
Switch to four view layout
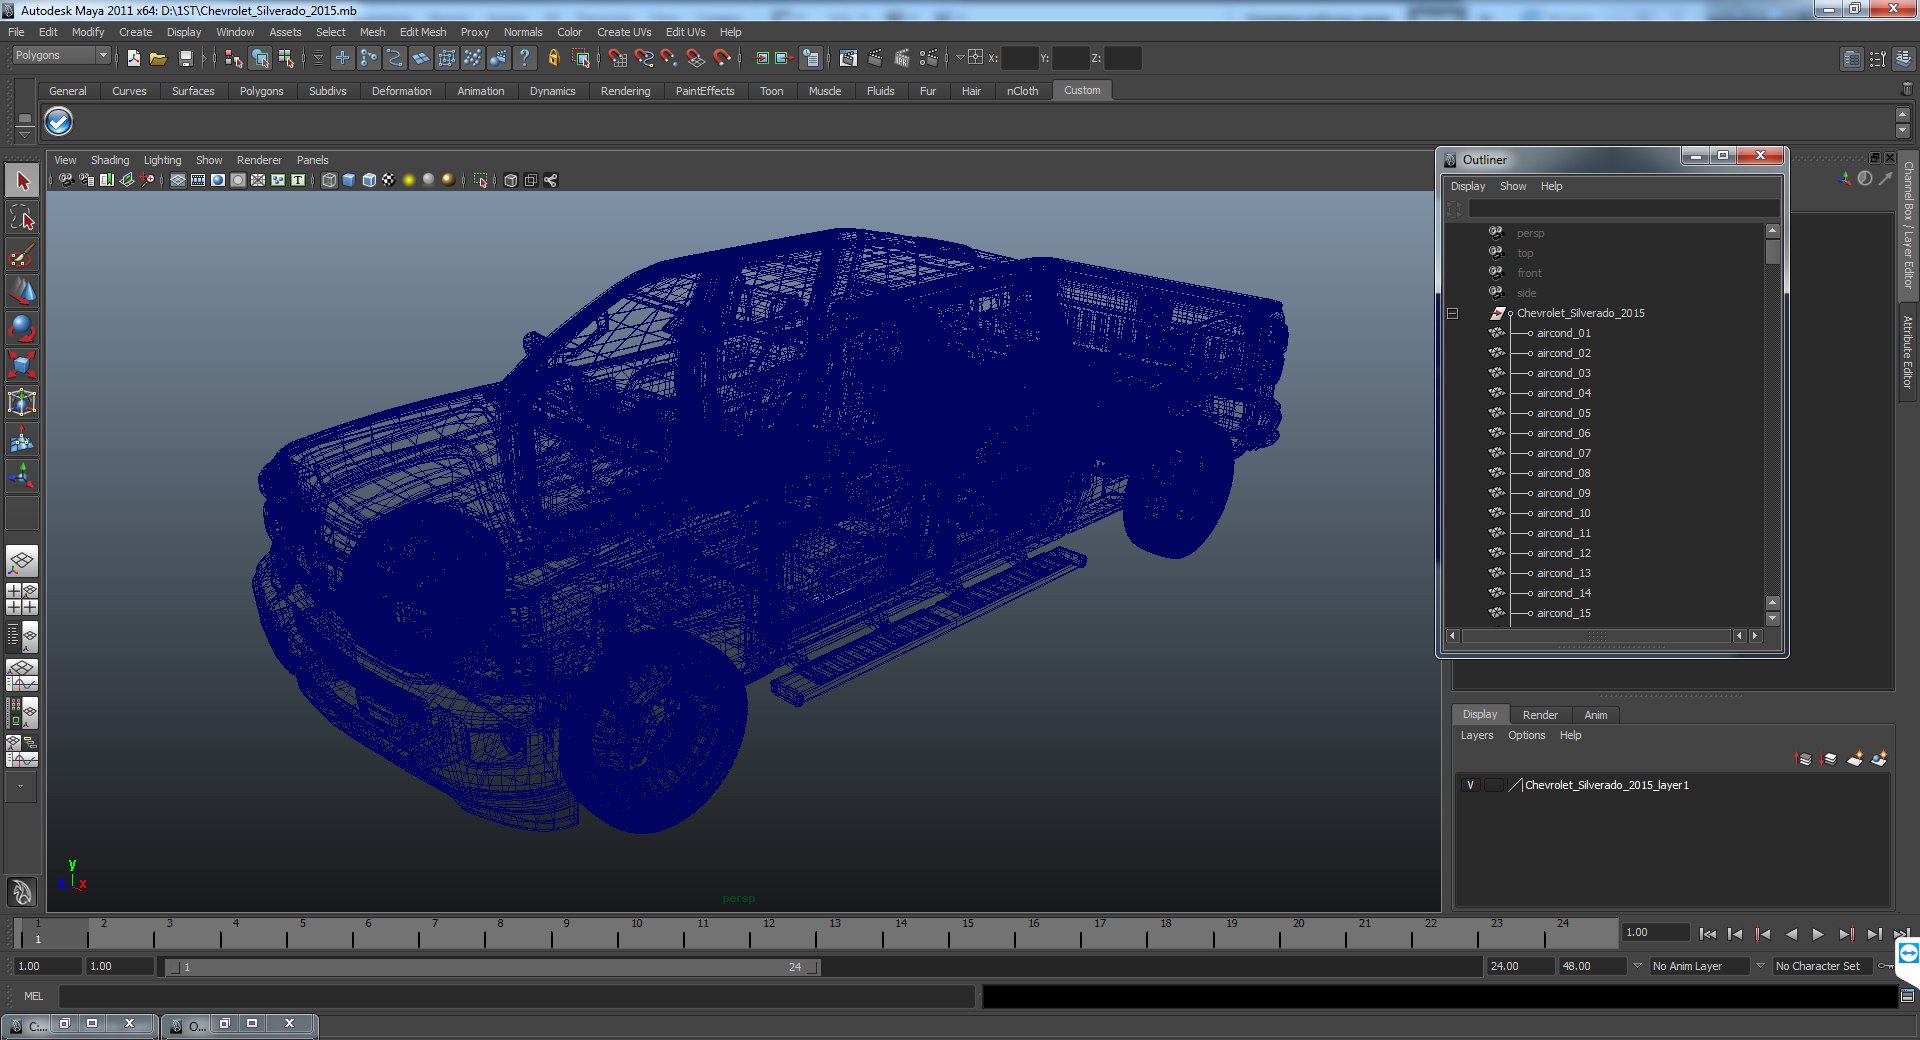(22, 599)
